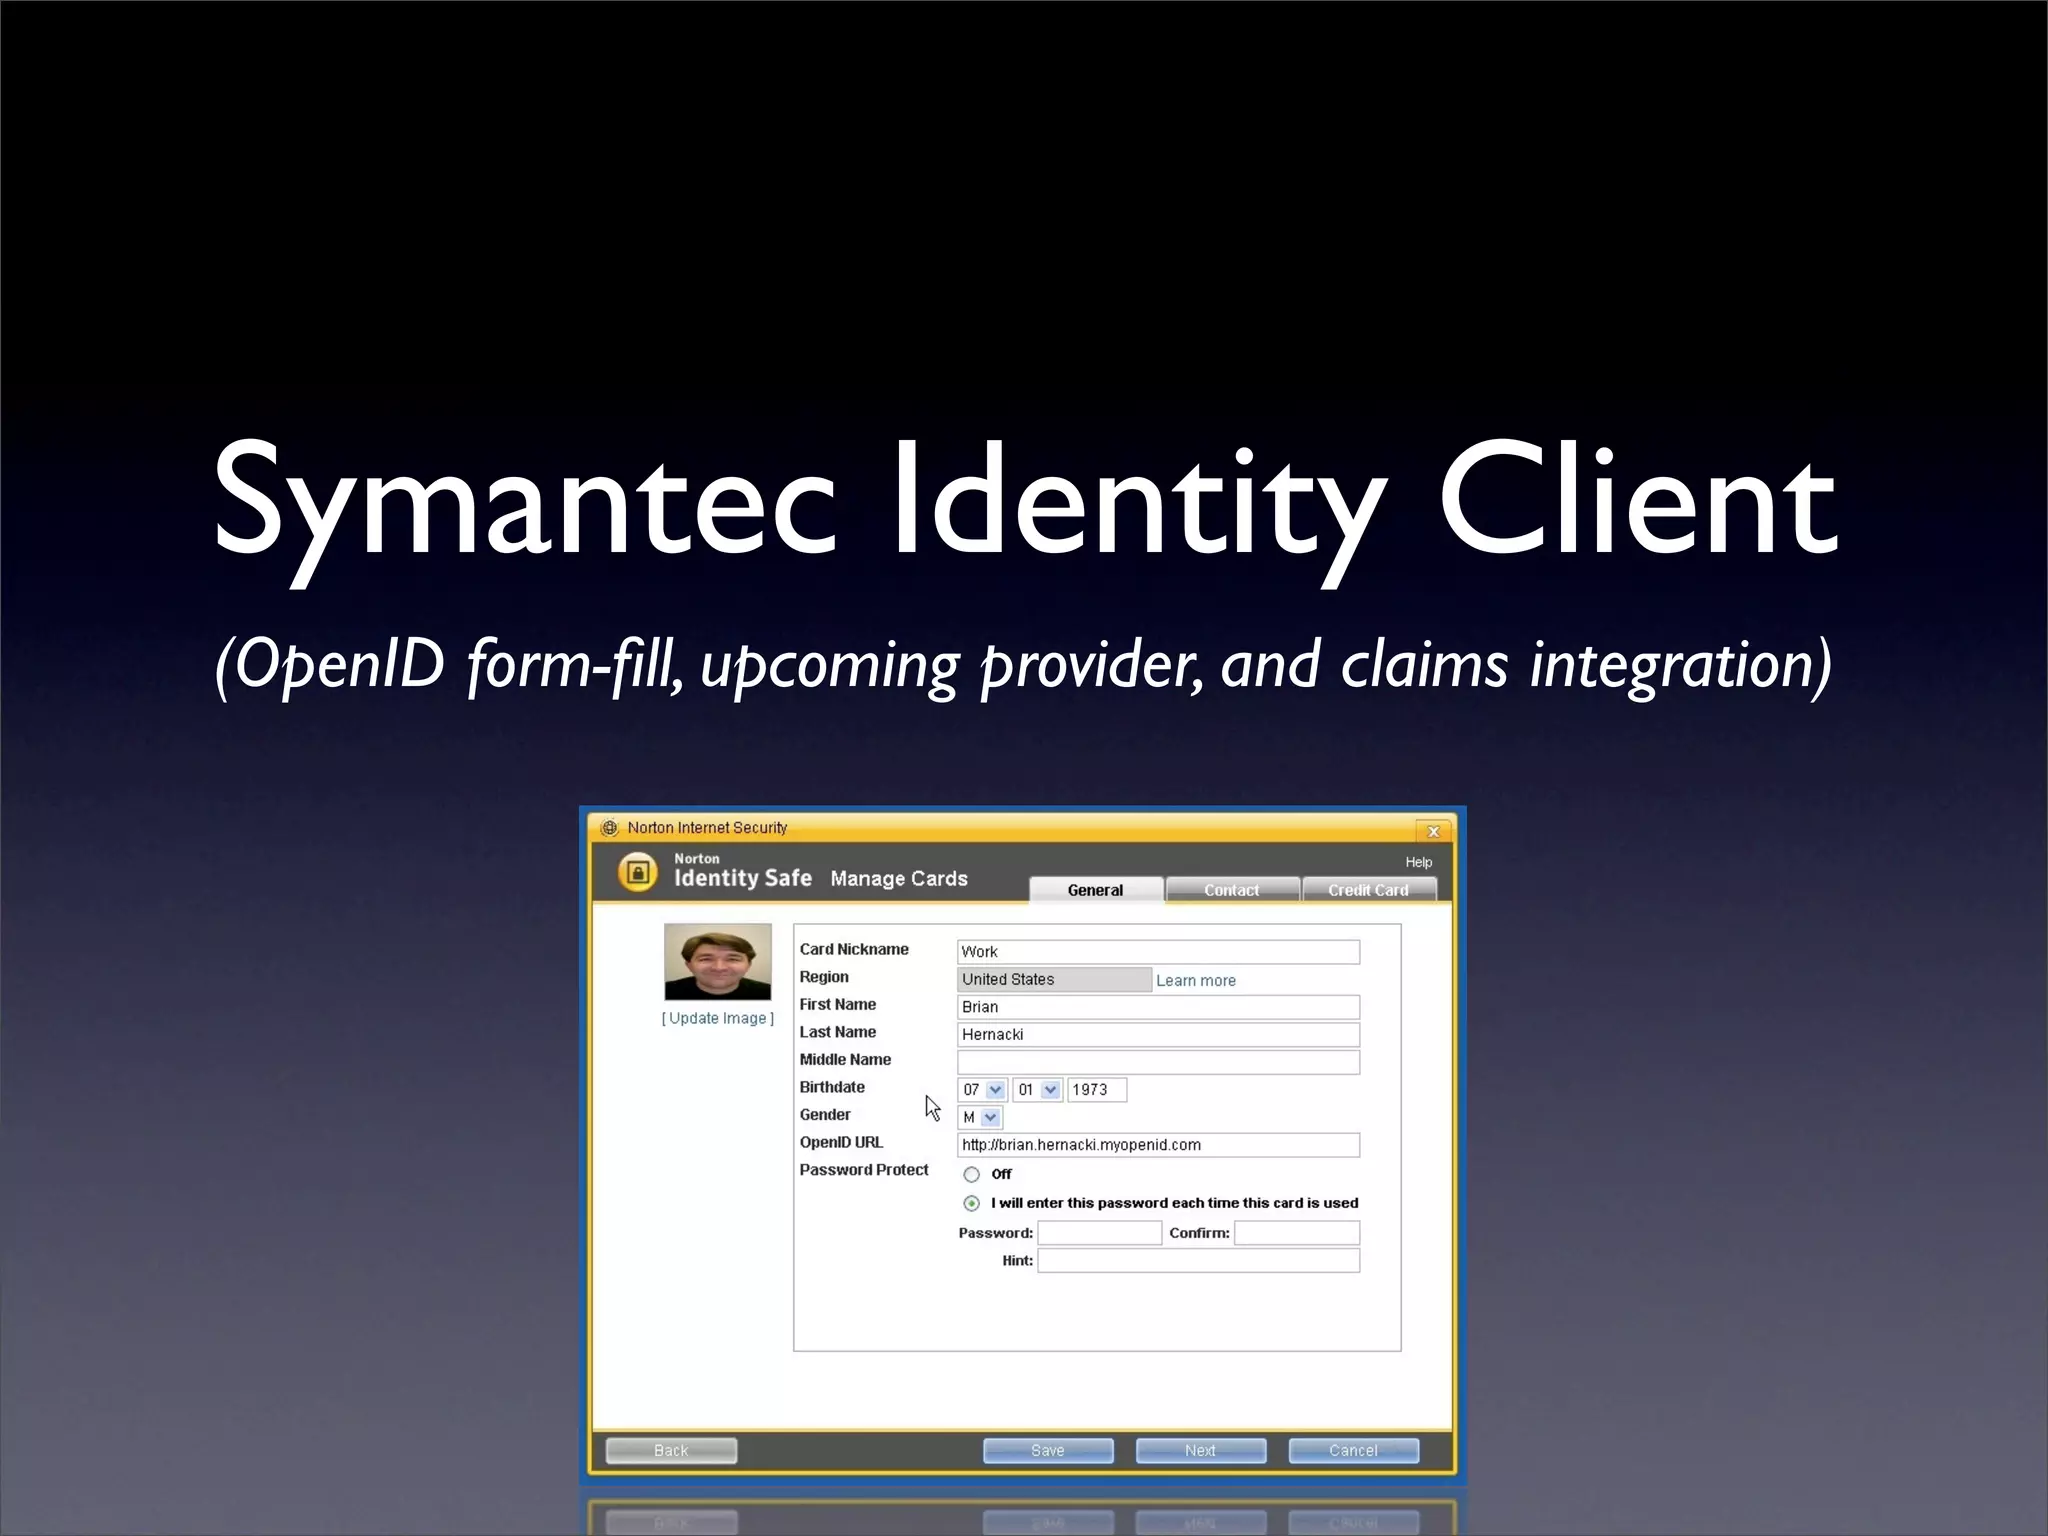Click the Norton Internet Security title bar icon
The image size is (2048, 1536).
coord(609,828)
